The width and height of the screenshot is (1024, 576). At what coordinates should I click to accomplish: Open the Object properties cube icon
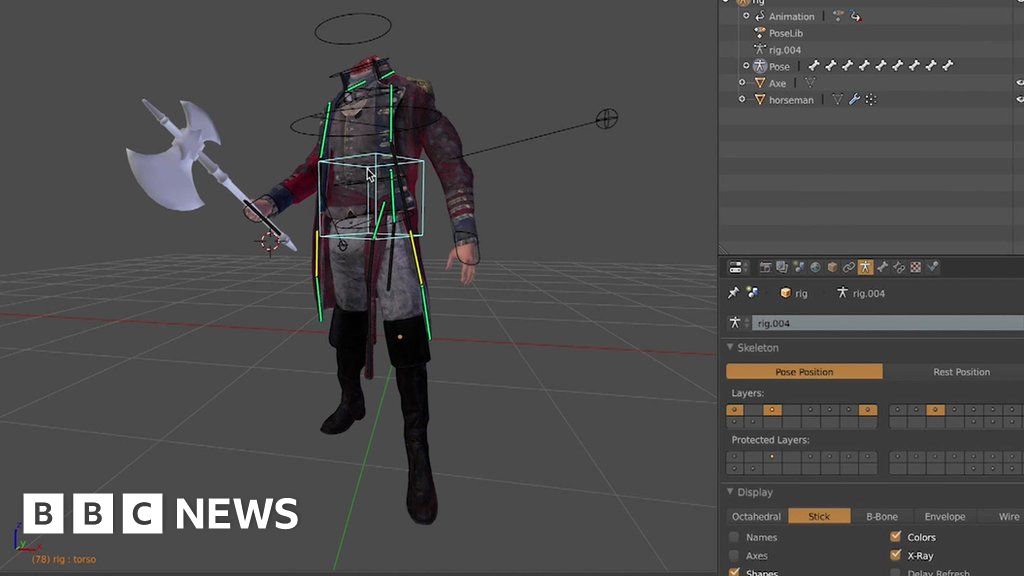point(831,267)
